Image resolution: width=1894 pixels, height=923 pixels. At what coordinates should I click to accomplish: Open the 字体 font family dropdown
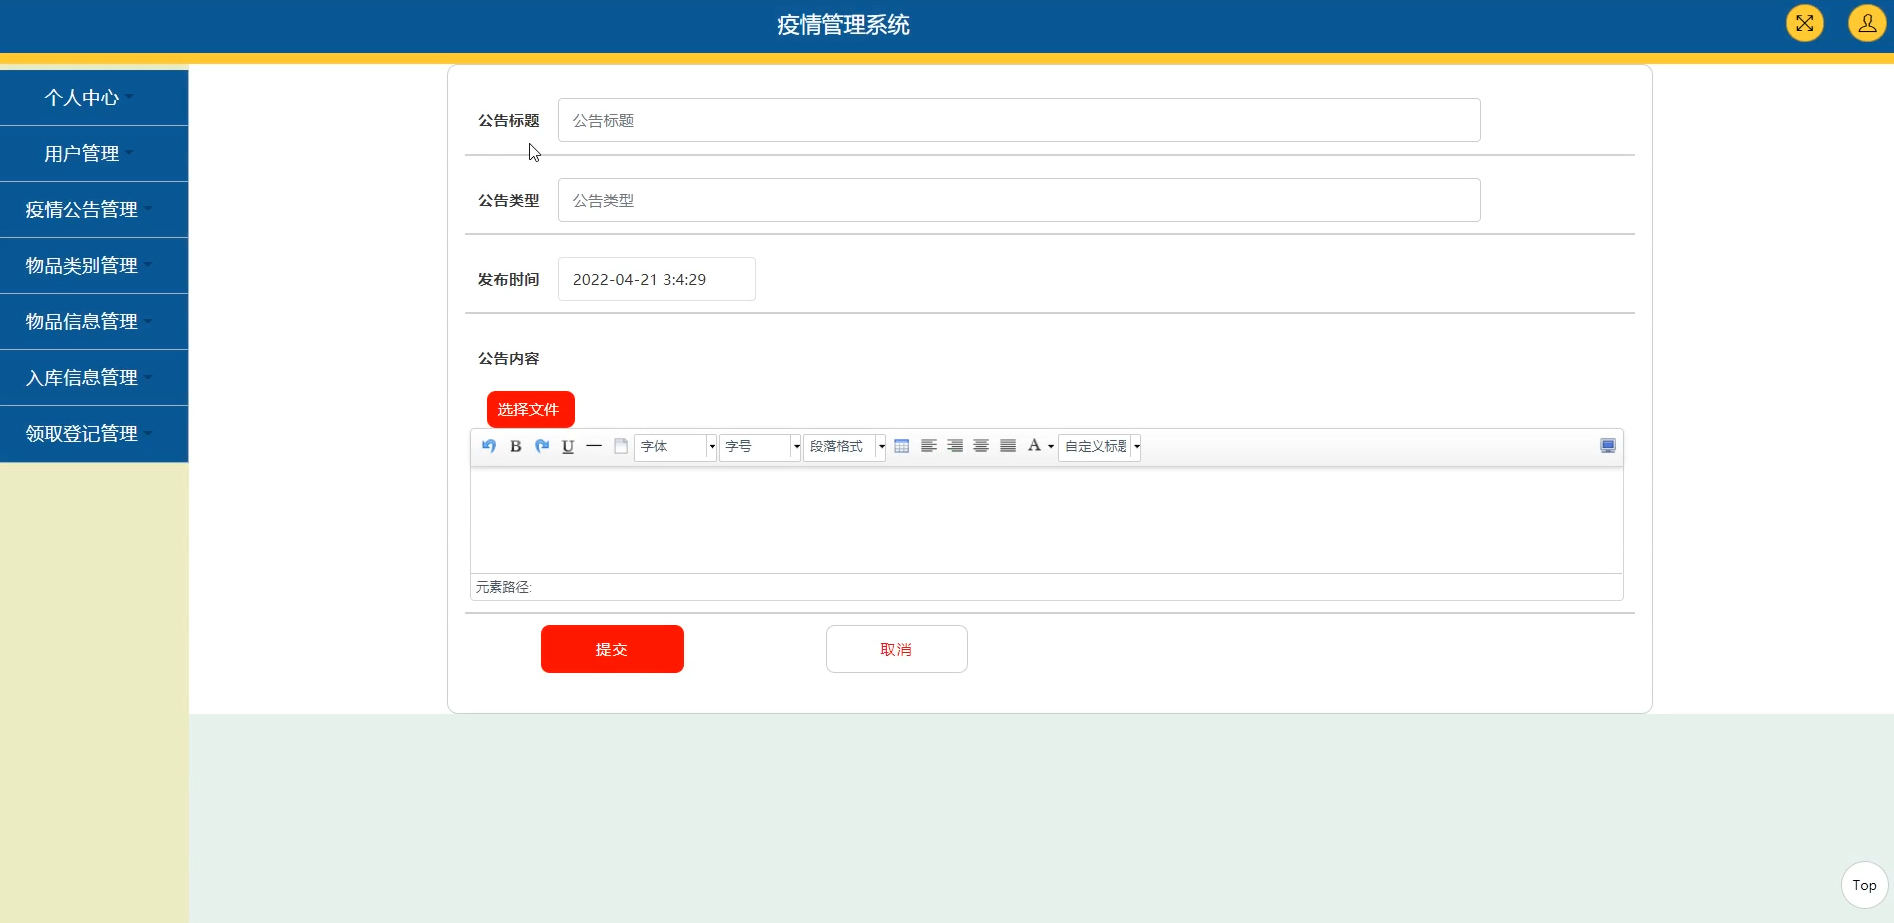tap(675, 446)
